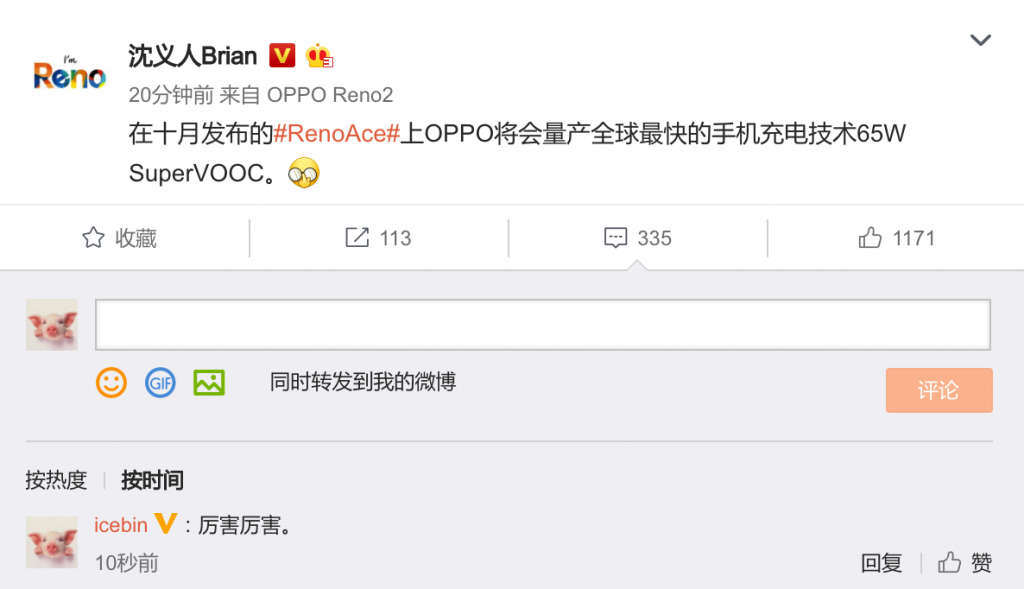Expand the post options chevron menu

tap(980, 40)
